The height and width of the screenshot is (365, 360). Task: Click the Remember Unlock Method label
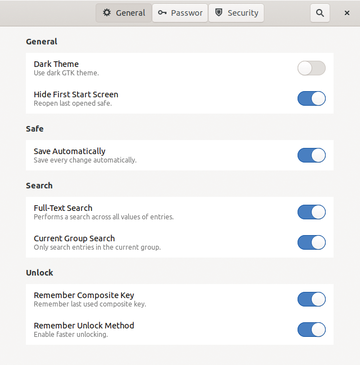click(84, 326)
